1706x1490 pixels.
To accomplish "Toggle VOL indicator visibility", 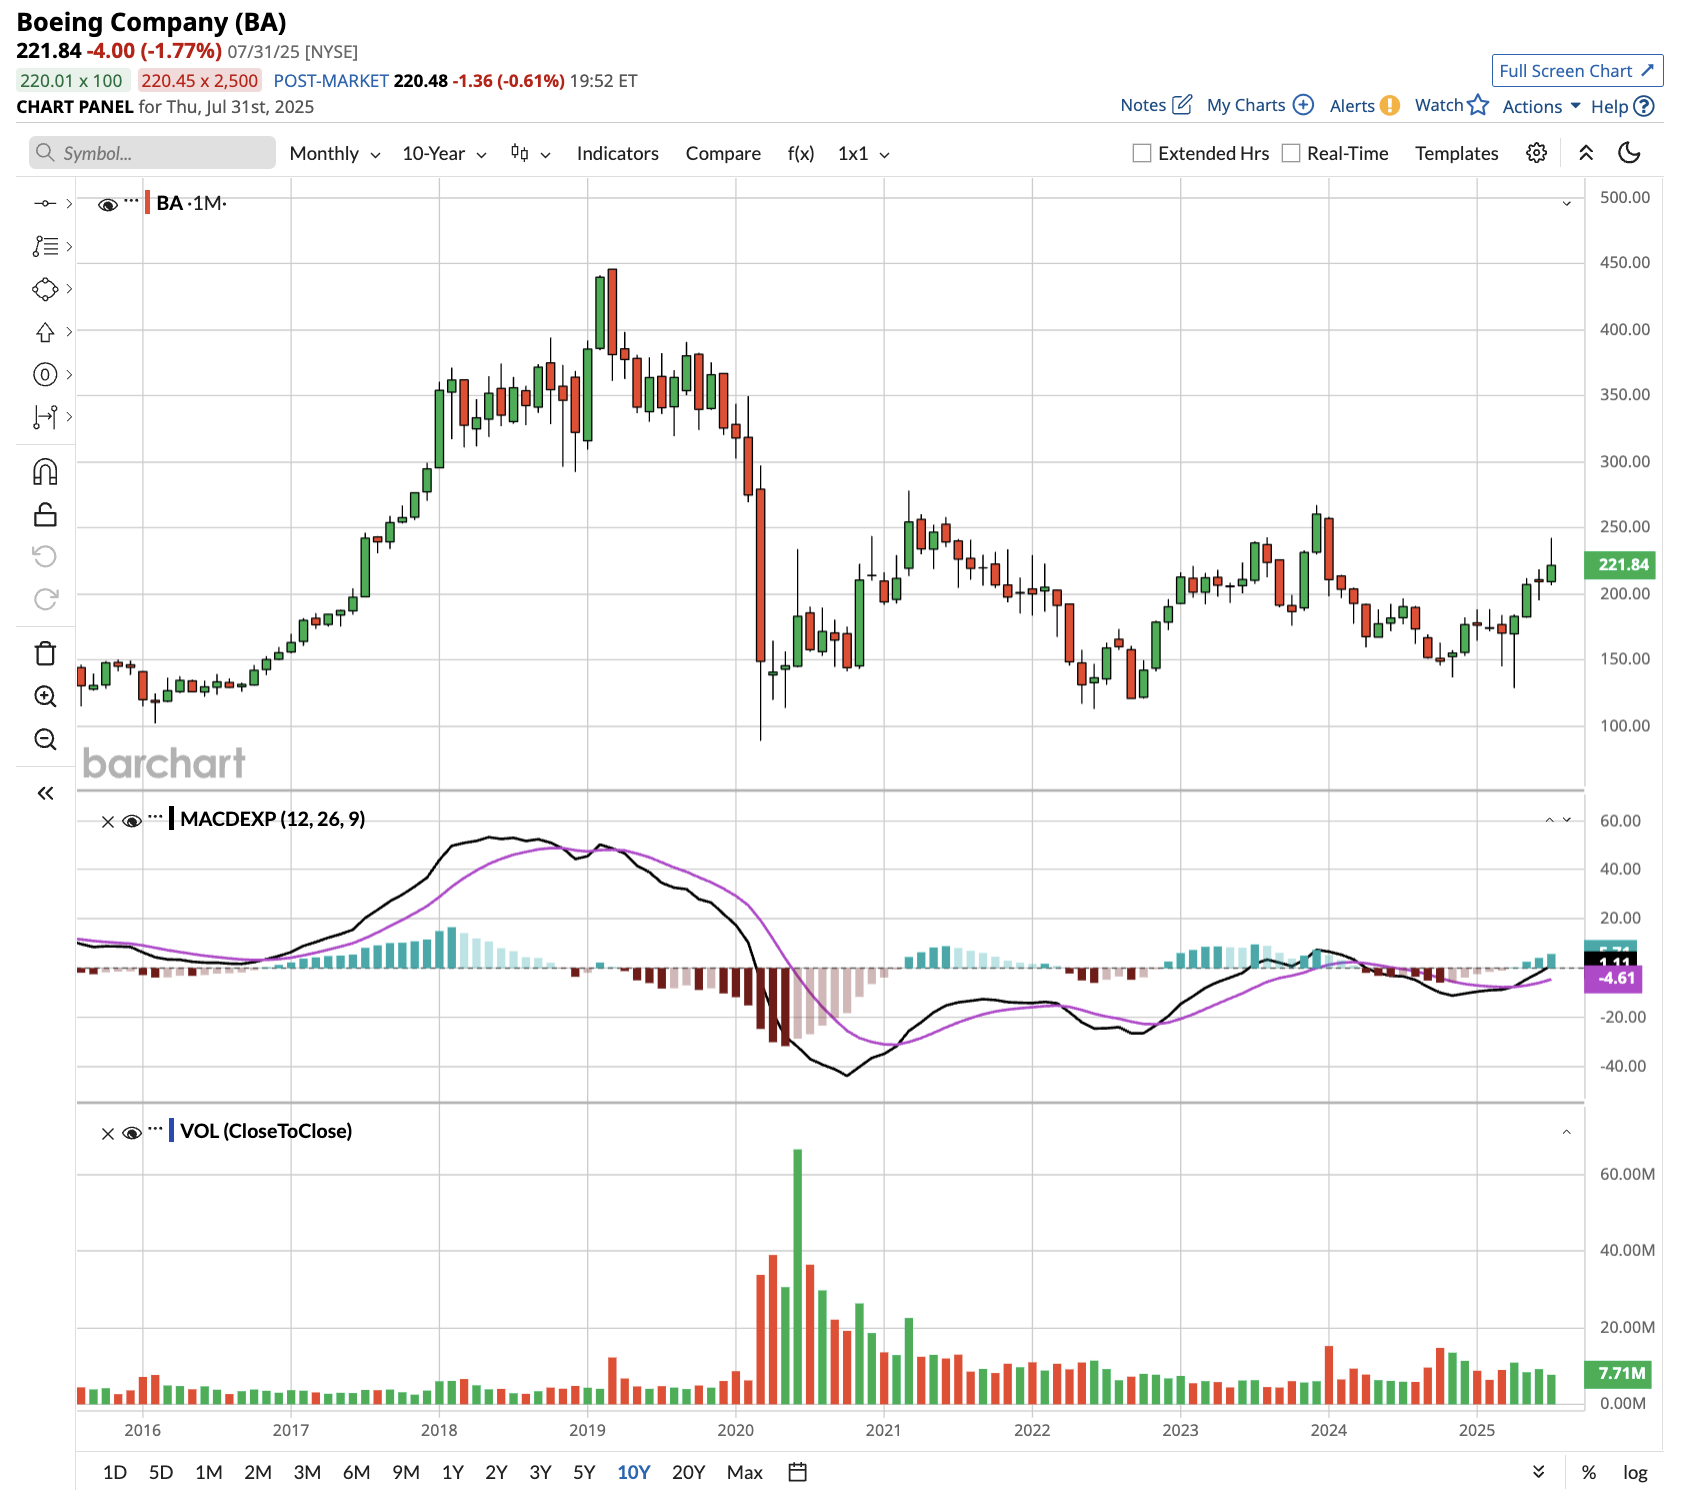I will pyautogui.click(x=131, y=1133).
